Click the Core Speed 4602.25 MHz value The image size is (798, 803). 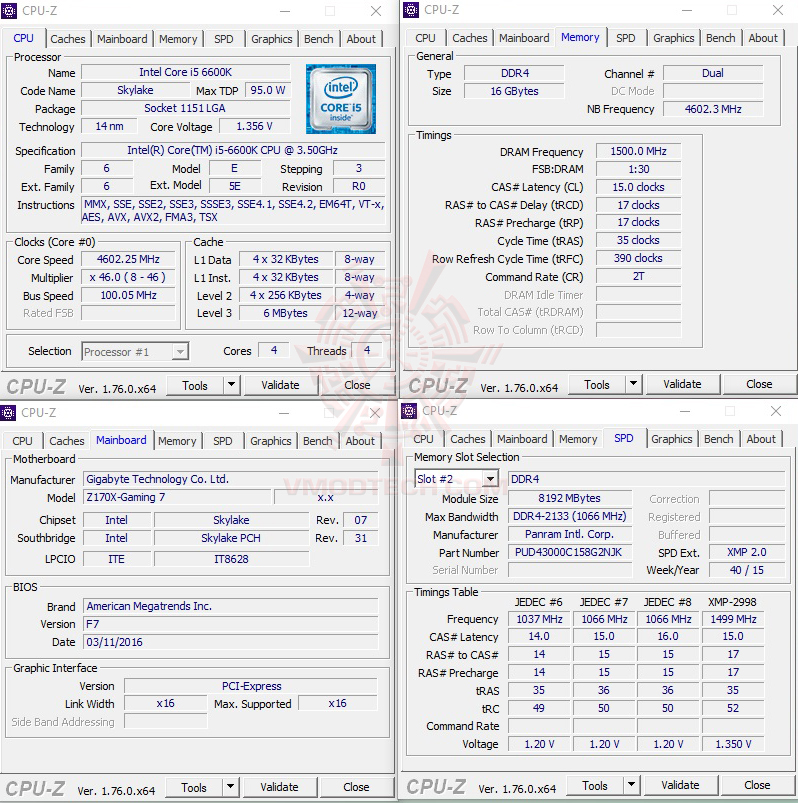[x=128, y=259]
